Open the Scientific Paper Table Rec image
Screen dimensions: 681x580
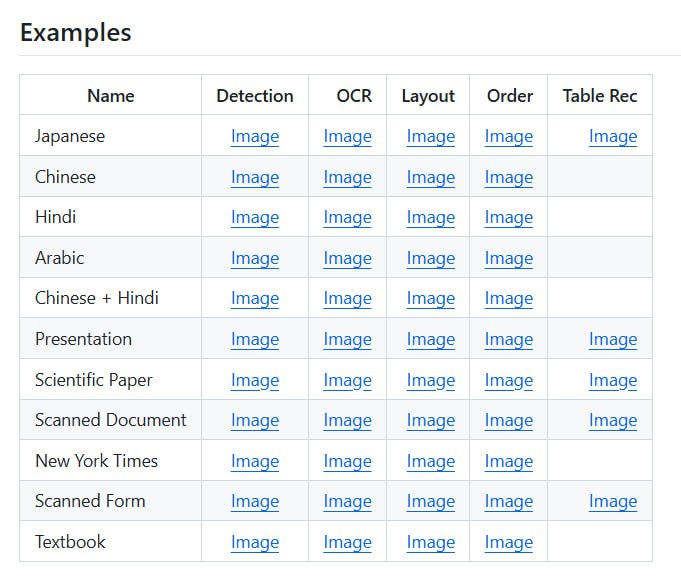[x=612, y=380]
